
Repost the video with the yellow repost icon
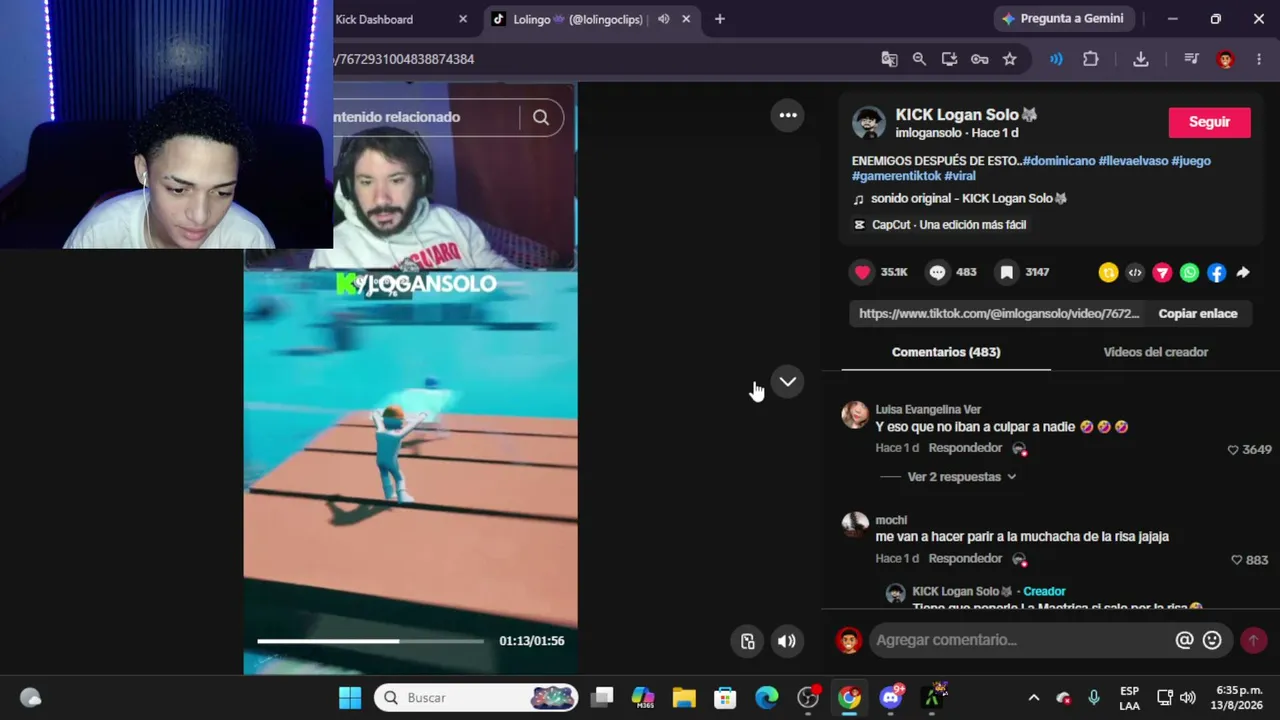coord(1108,272)
